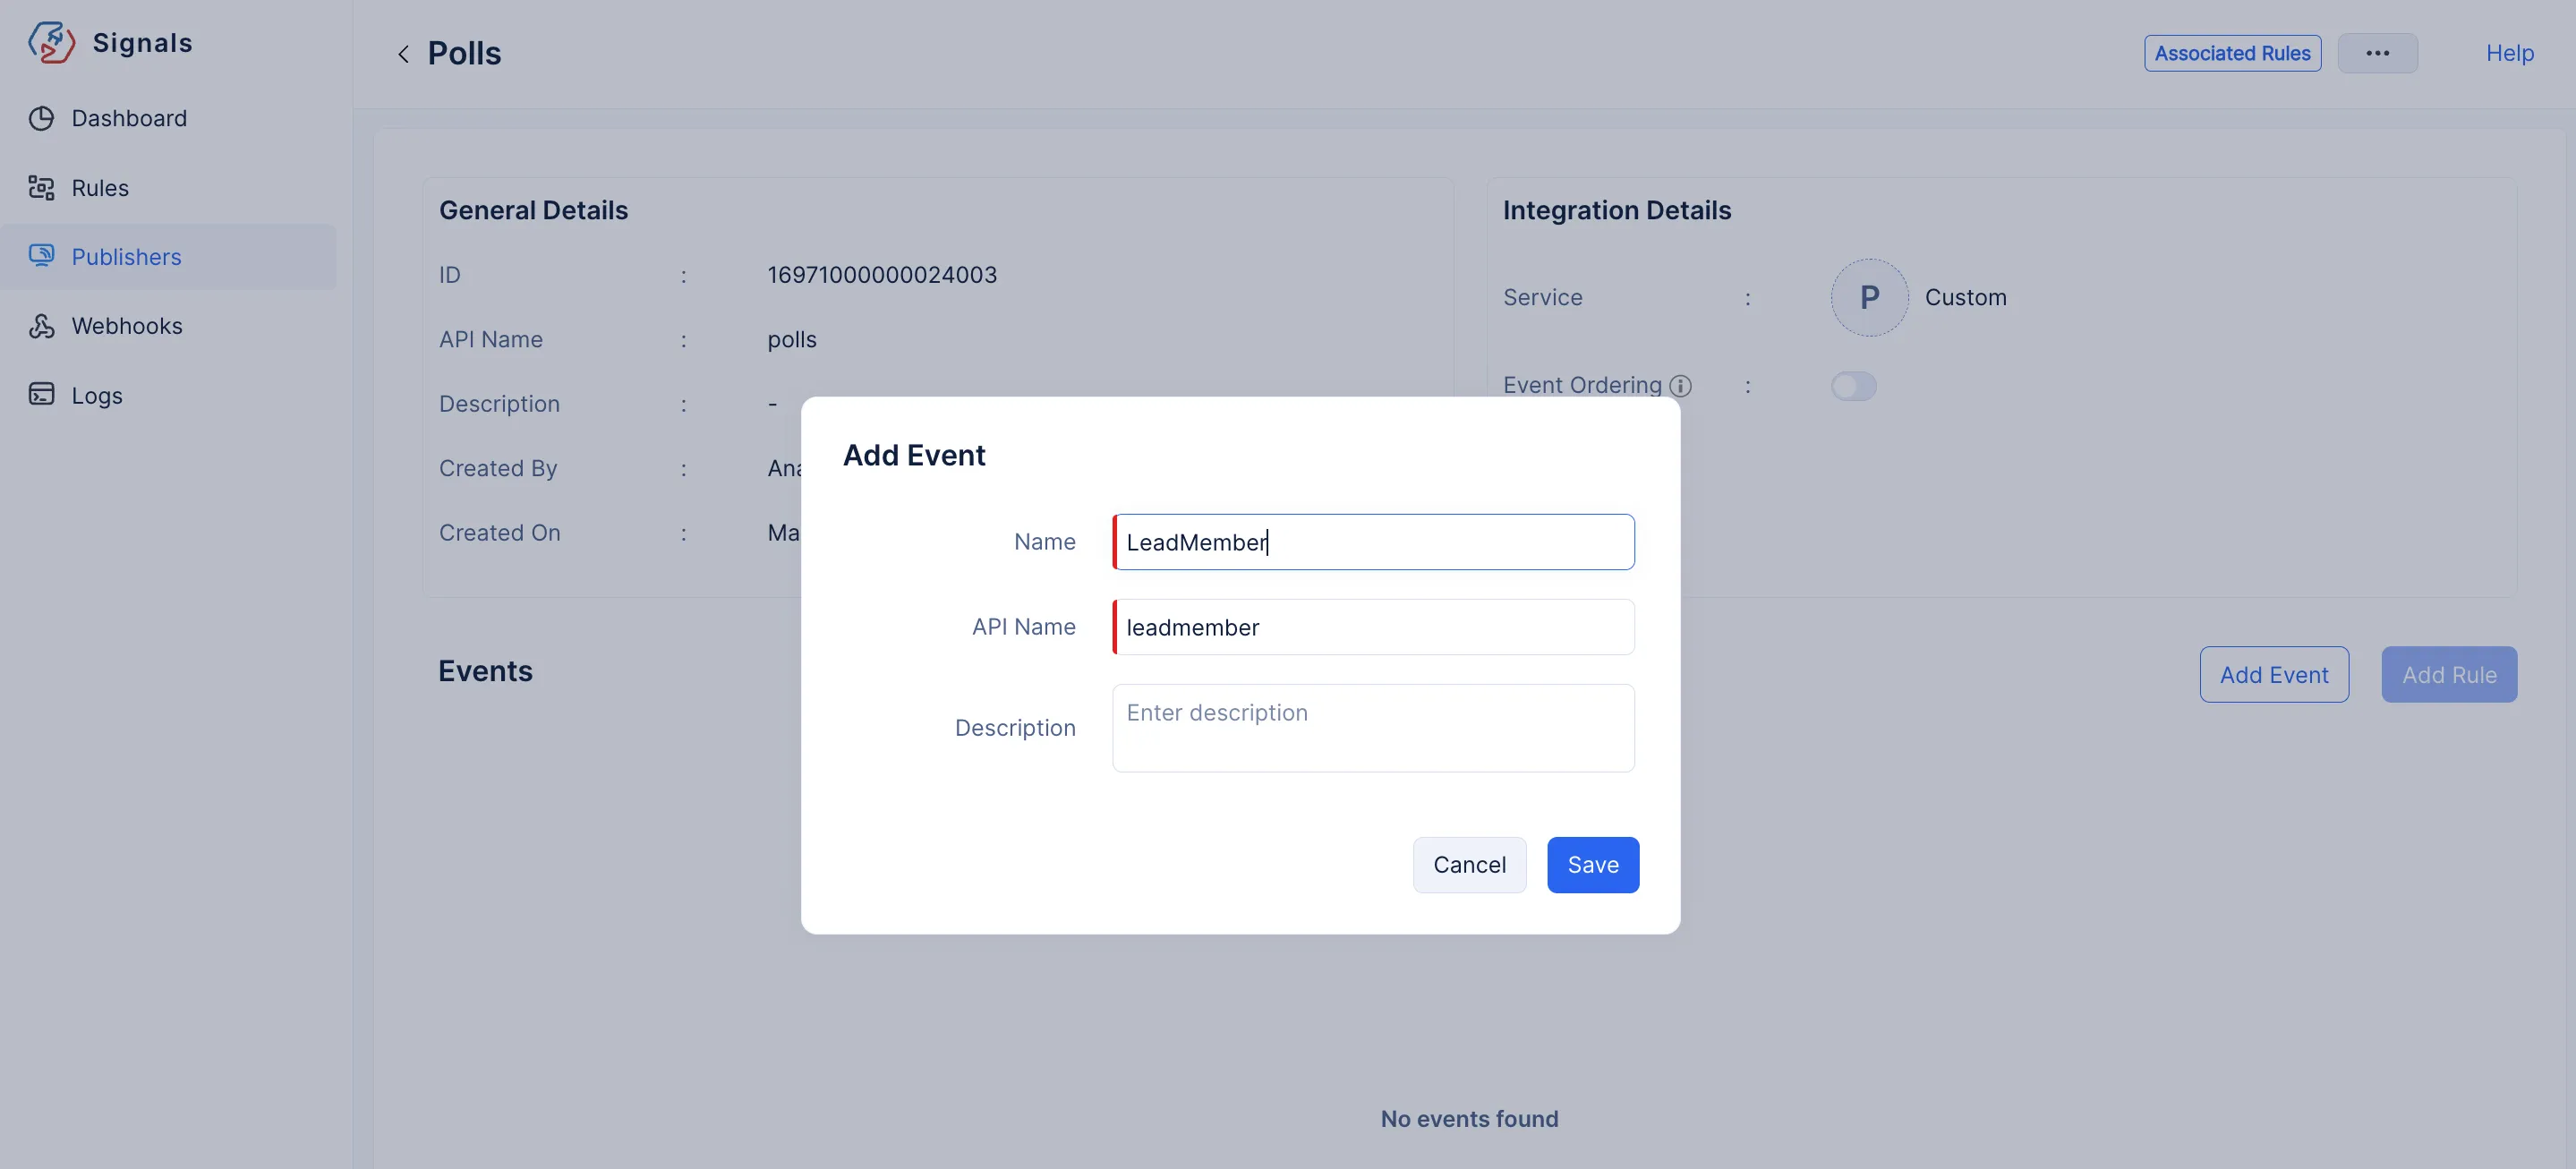Click the Description text area

1373,728
